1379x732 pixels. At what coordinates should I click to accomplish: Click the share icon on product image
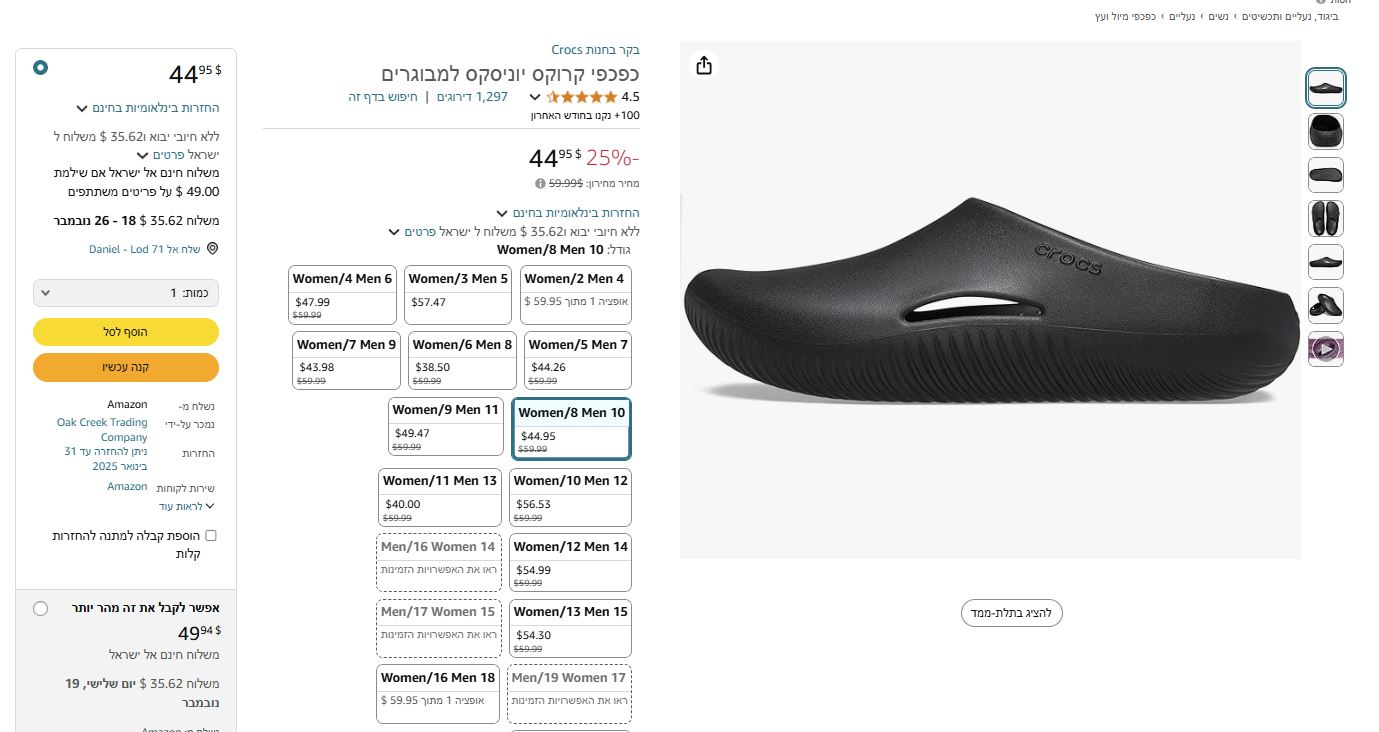704,65
